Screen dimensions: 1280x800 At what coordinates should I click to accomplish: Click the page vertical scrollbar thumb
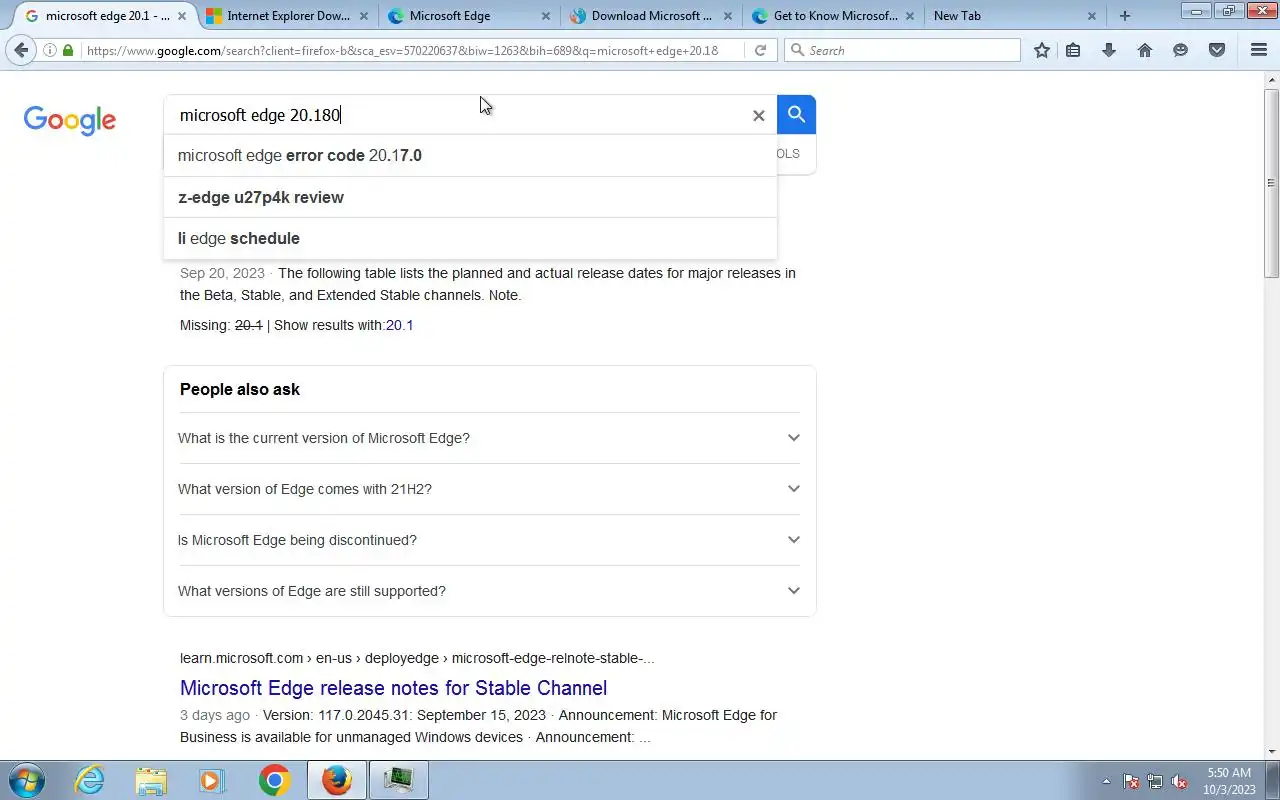[x=1272, y=182]
